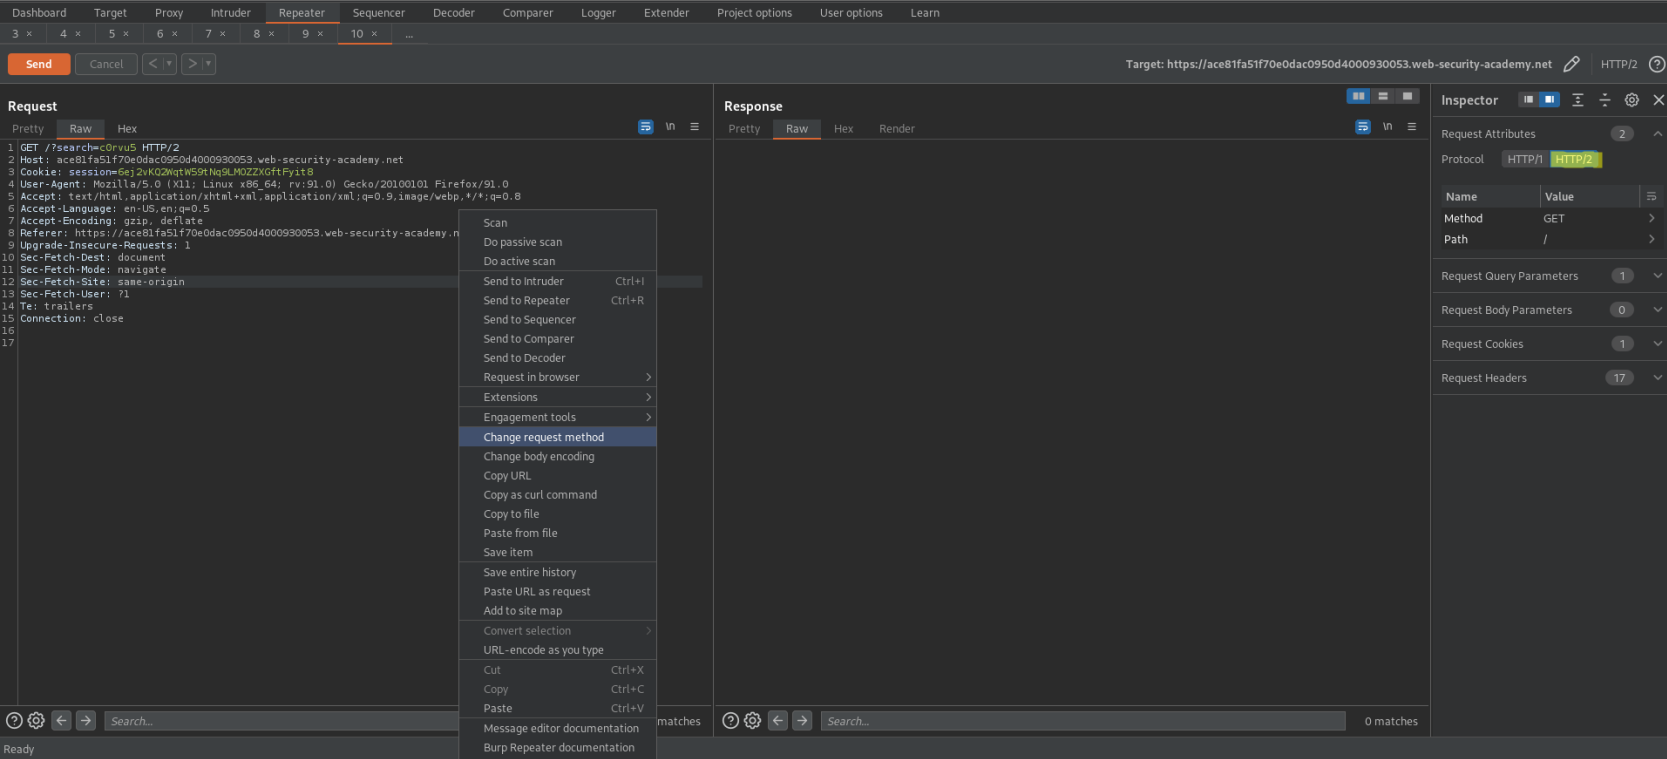Toggle word wrap icon in Response editor
The width and height of the screenshot is (1667, 759).
pos(1363,127)
